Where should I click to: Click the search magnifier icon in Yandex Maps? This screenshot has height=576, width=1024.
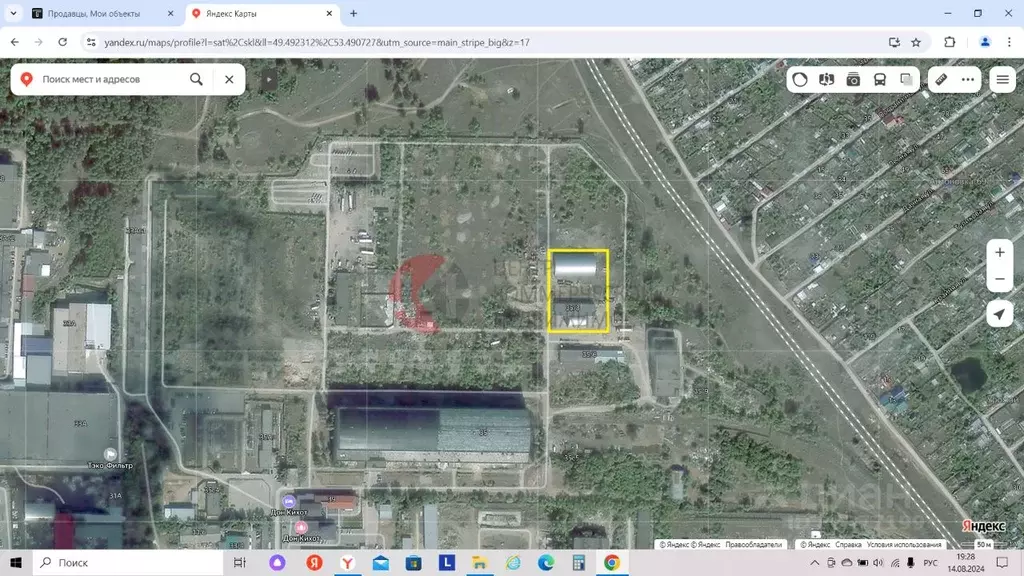pos(196,79)
